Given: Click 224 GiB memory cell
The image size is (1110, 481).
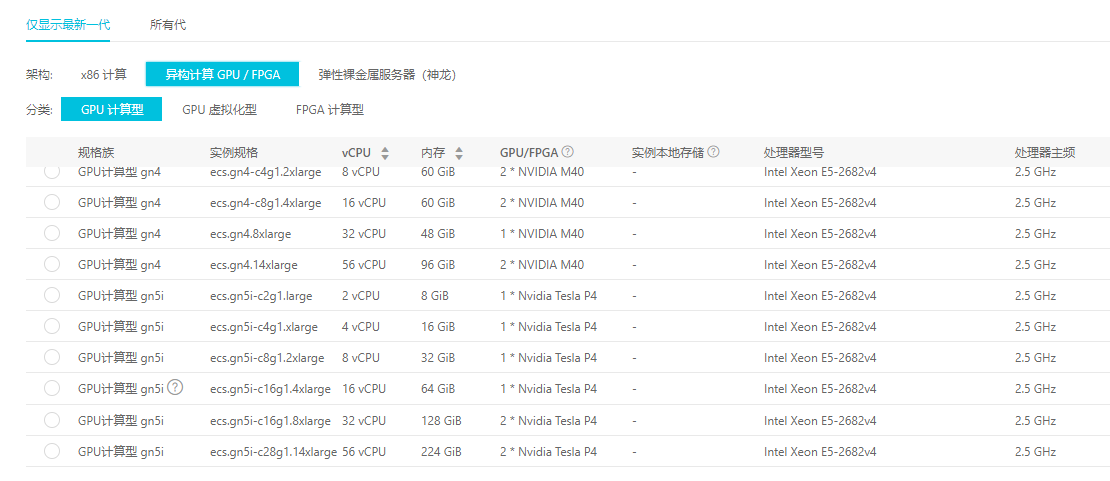Looking at the screenshot, I should click(x=441, y=452).
